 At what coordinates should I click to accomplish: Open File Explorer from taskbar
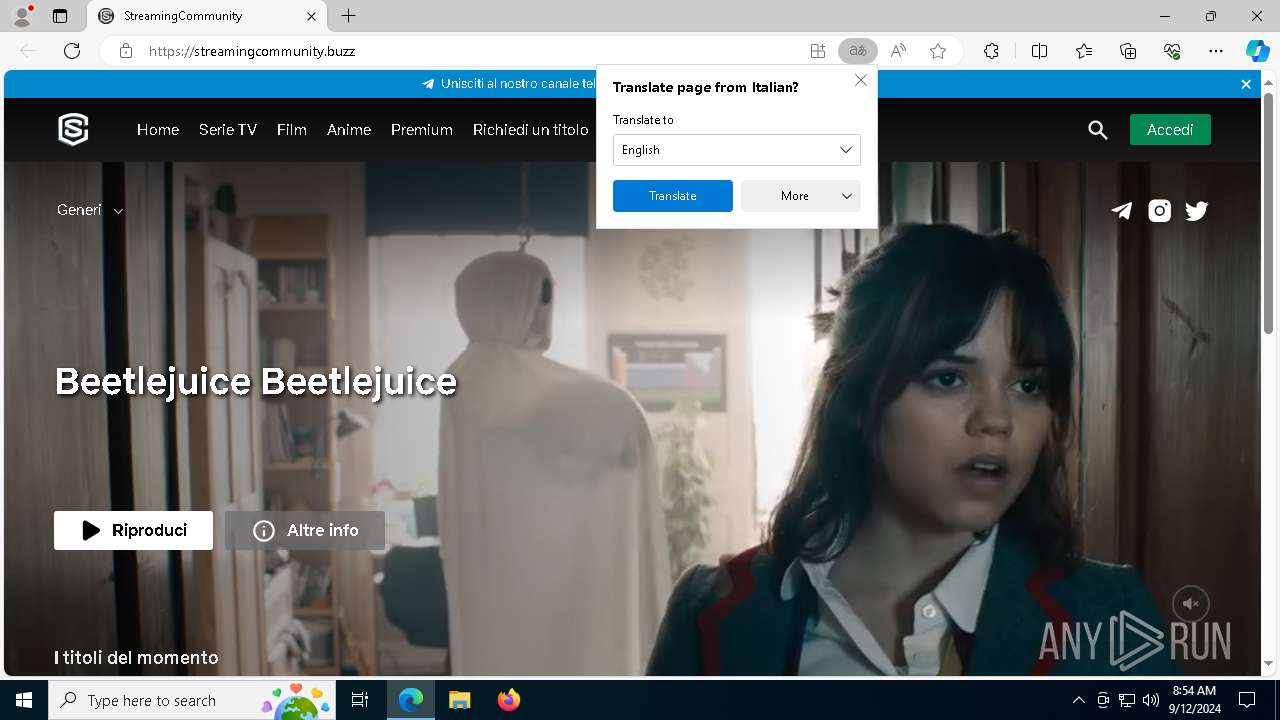point(460,700)
